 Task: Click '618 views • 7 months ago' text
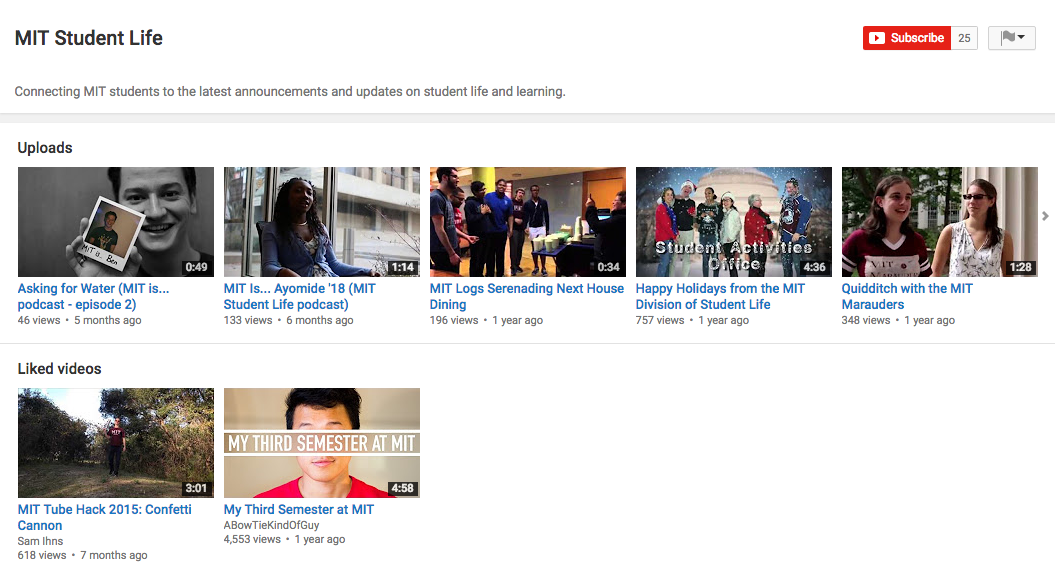coord(82,555)
